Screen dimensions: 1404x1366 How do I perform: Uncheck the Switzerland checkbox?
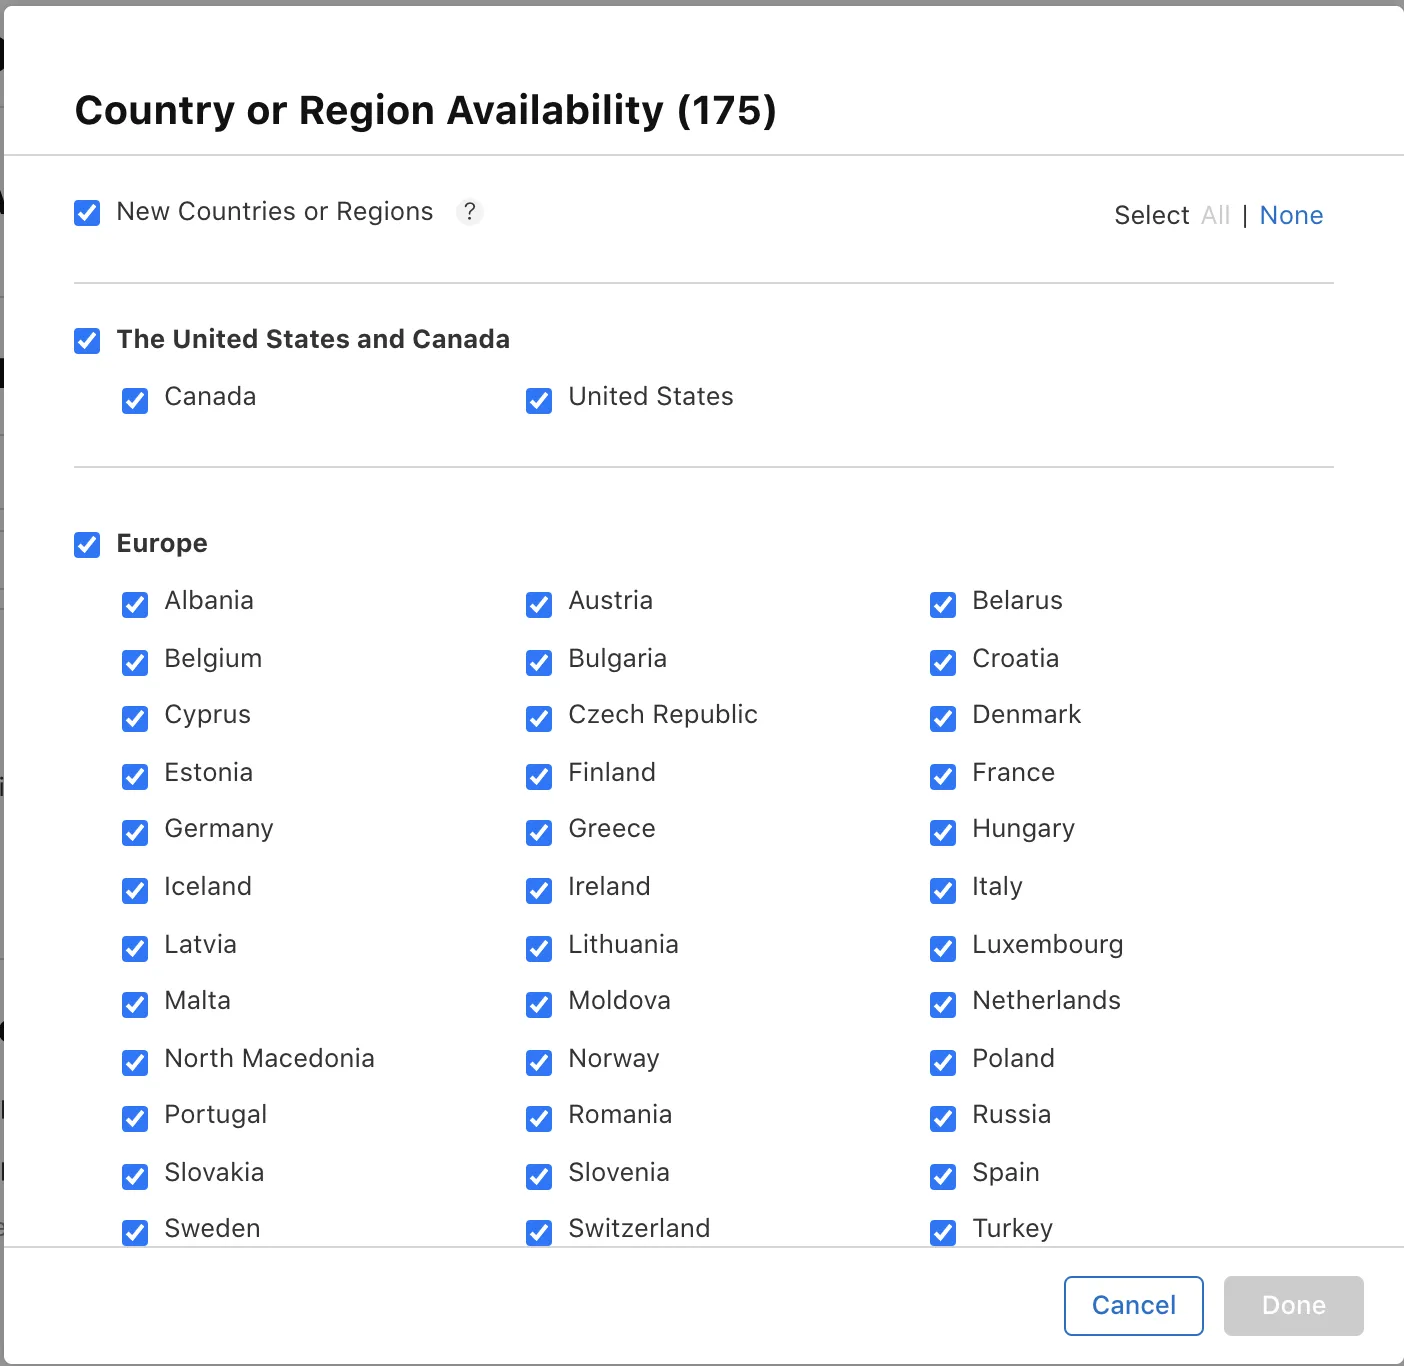[x=539, y=1233]
